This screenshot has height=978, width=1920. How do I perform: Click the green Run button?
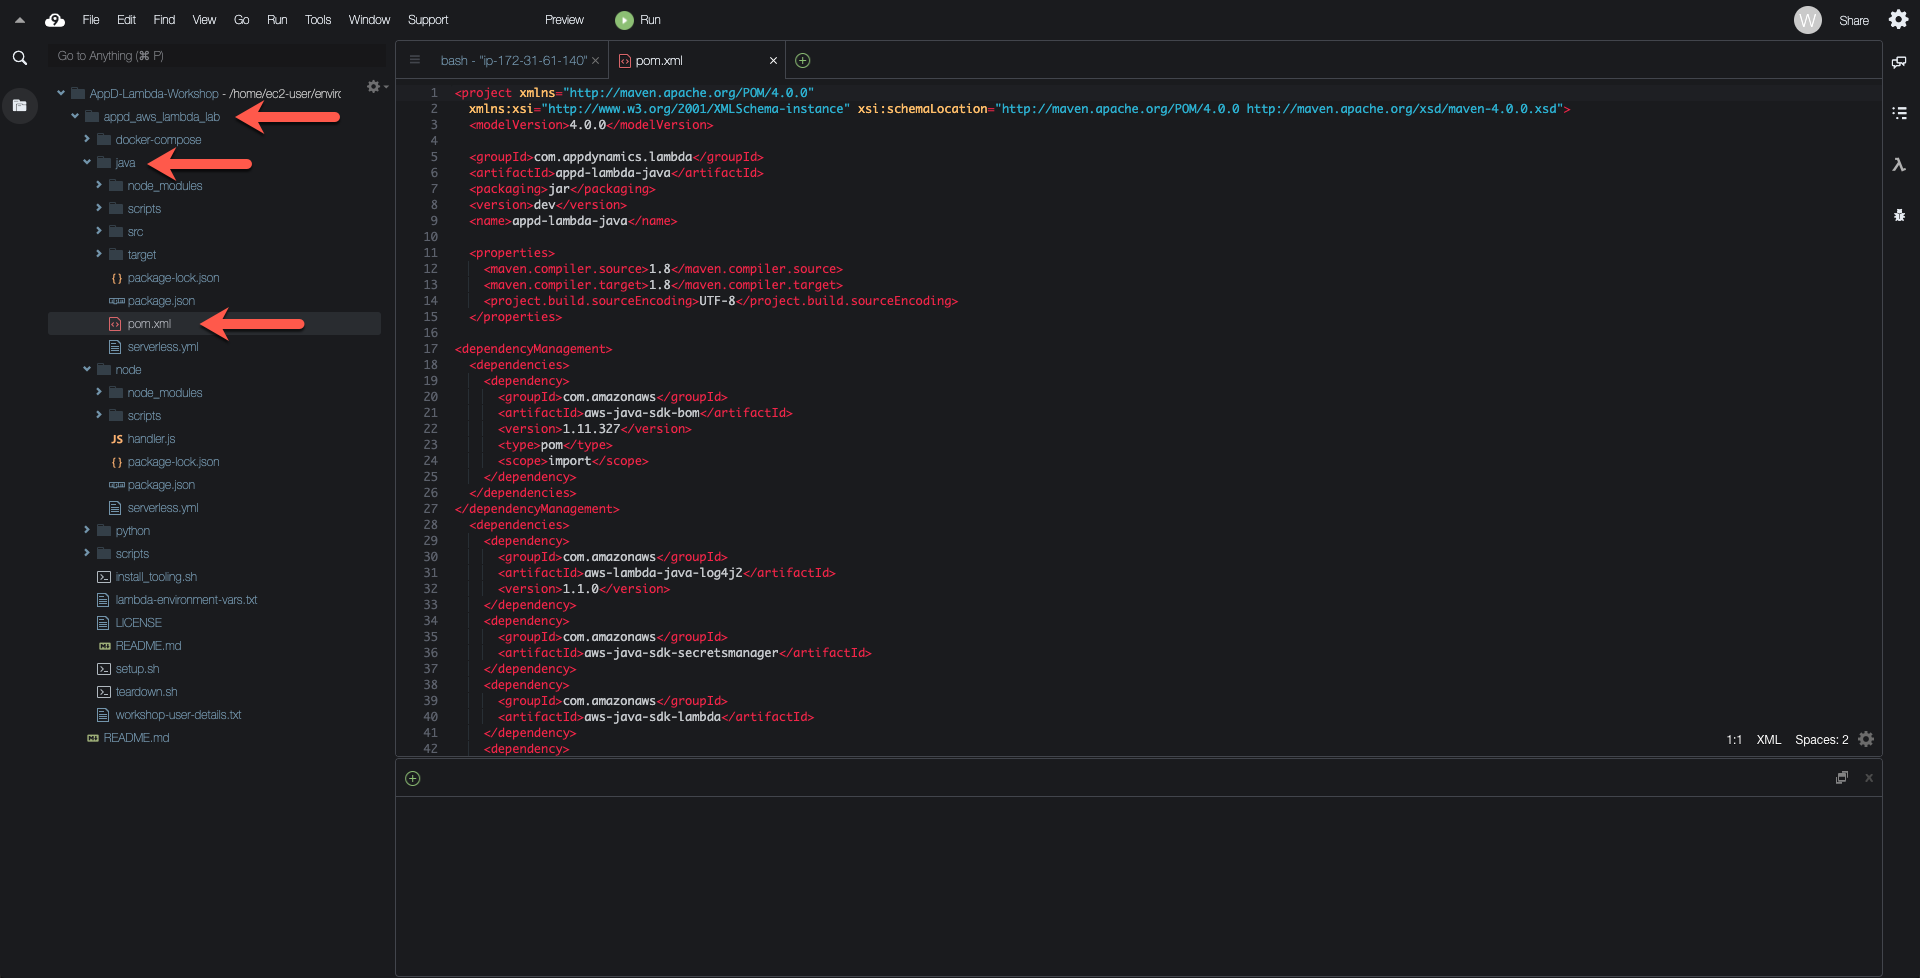(x=638, y=20)
